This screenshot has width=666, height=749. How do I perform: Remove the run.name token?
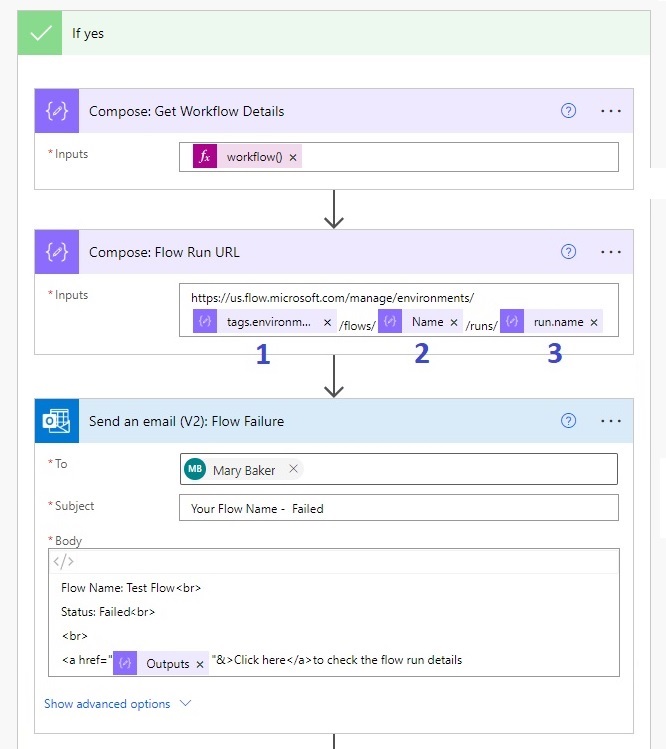click(x=594, y=322)
